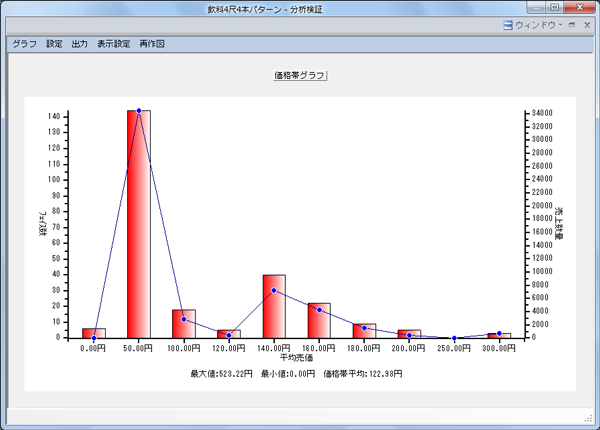Image resolution: width=600 pixels, height=430 pixels.
Task: Click the blue line point at 250.00円
Action: [x=454, y=338]
